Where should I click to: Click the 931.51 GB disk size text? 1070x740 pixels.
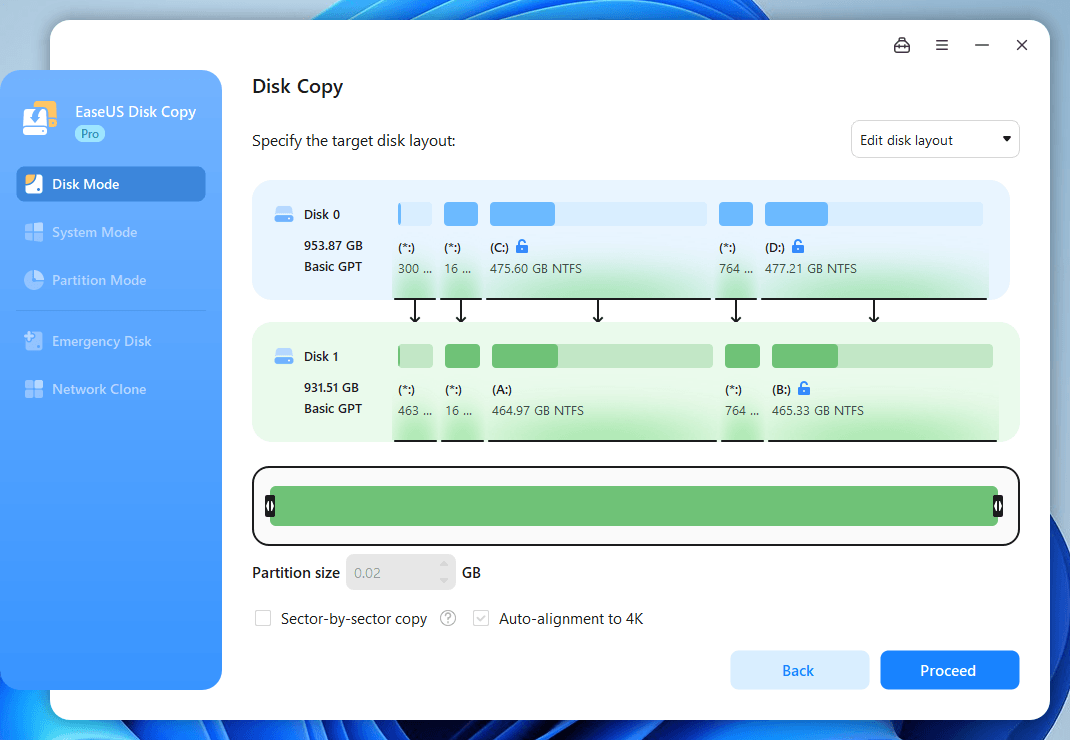tap(331, 388)
